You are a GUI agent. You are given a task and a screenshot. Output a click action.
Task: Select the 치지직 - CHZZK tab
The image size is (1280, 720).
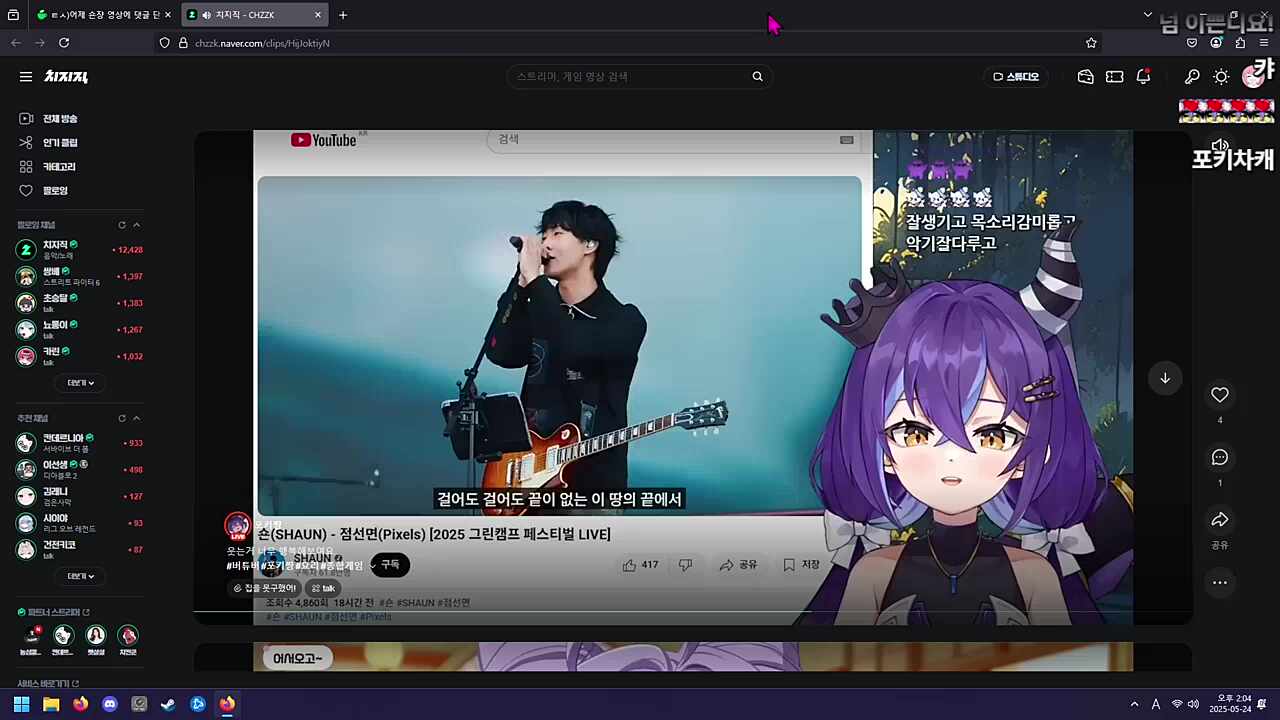[x=255, y=15]
